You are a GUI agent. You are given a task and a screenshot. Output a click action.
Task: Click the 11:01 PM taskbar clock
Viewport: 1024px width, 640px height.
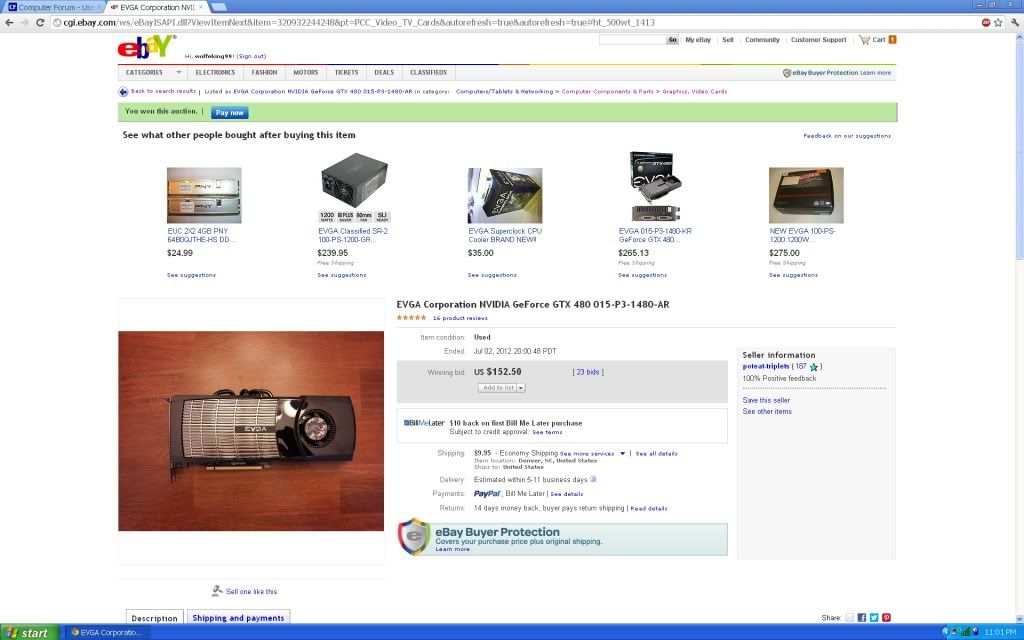point(1000,632)
